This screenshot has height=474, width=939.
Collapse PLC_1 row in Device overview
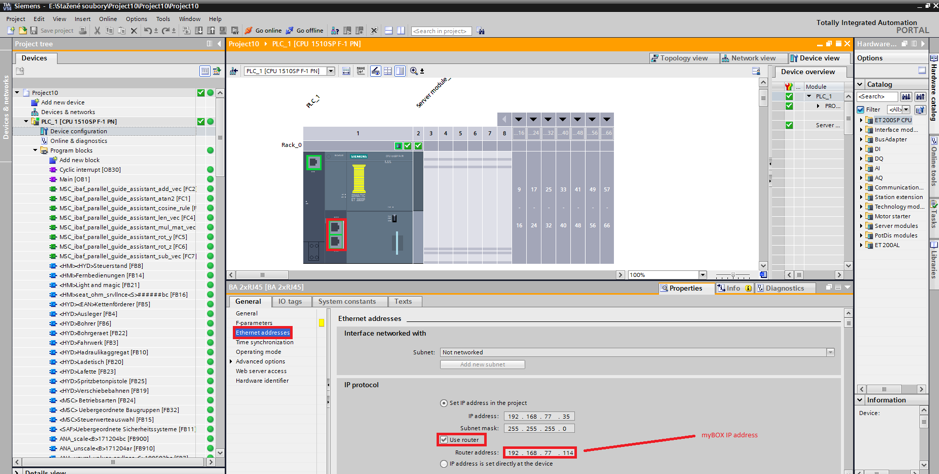click(809, 96)
